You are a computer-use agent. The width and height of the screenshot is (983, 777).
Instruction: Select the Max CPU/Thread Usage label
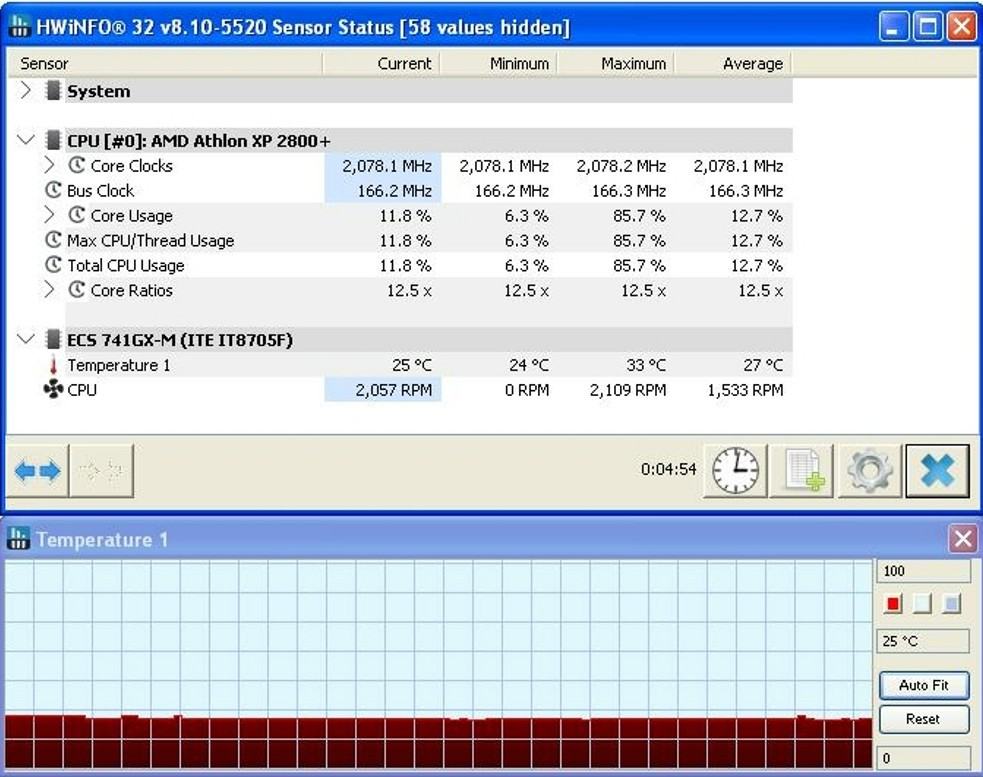(x=150, y=241)
